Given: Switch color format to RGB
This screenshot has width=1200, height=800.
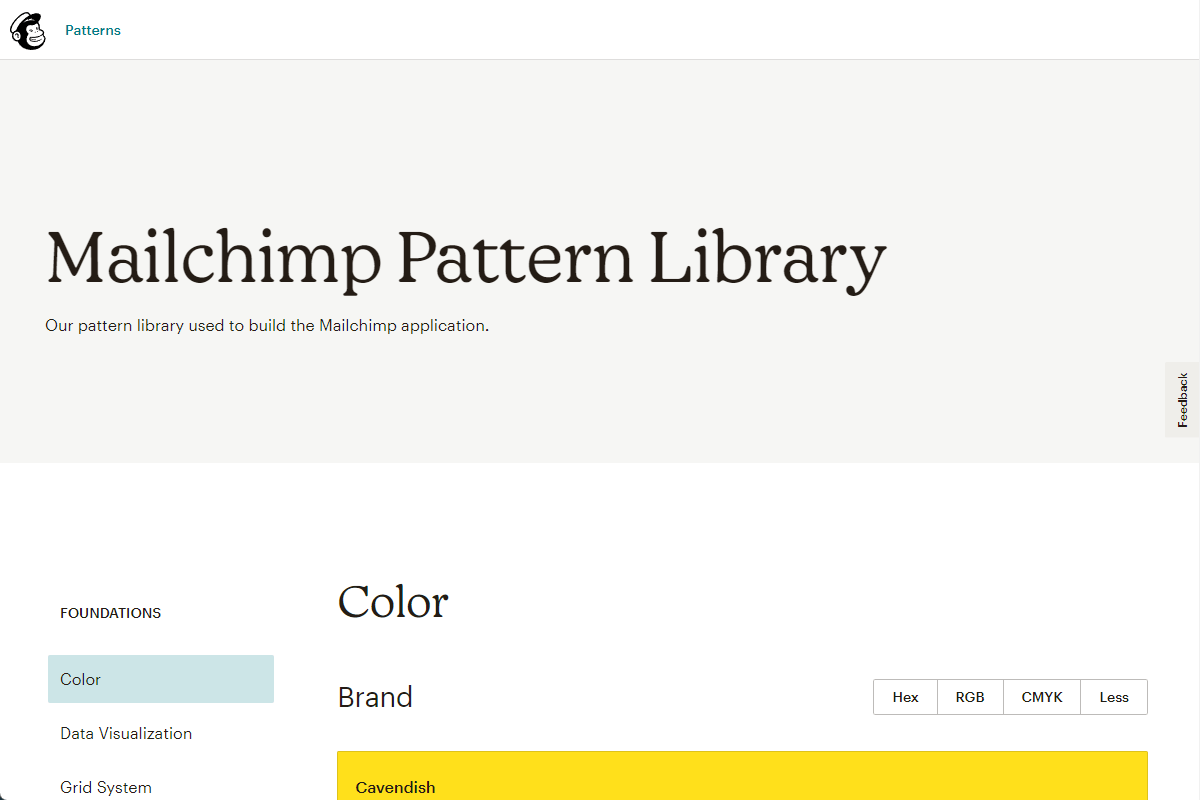Looking at the screenshot, I should click(x=970, y=697).
